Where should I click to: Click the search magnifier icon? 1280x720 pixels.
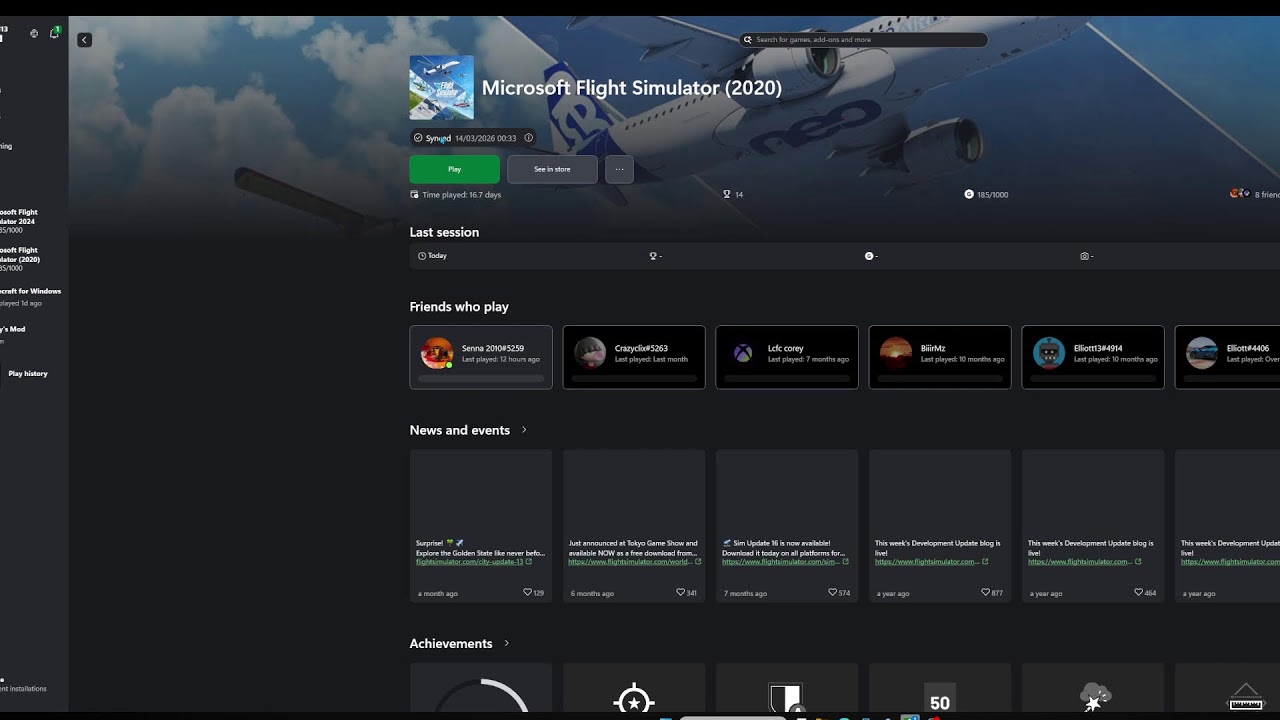(x=748, y=40)
